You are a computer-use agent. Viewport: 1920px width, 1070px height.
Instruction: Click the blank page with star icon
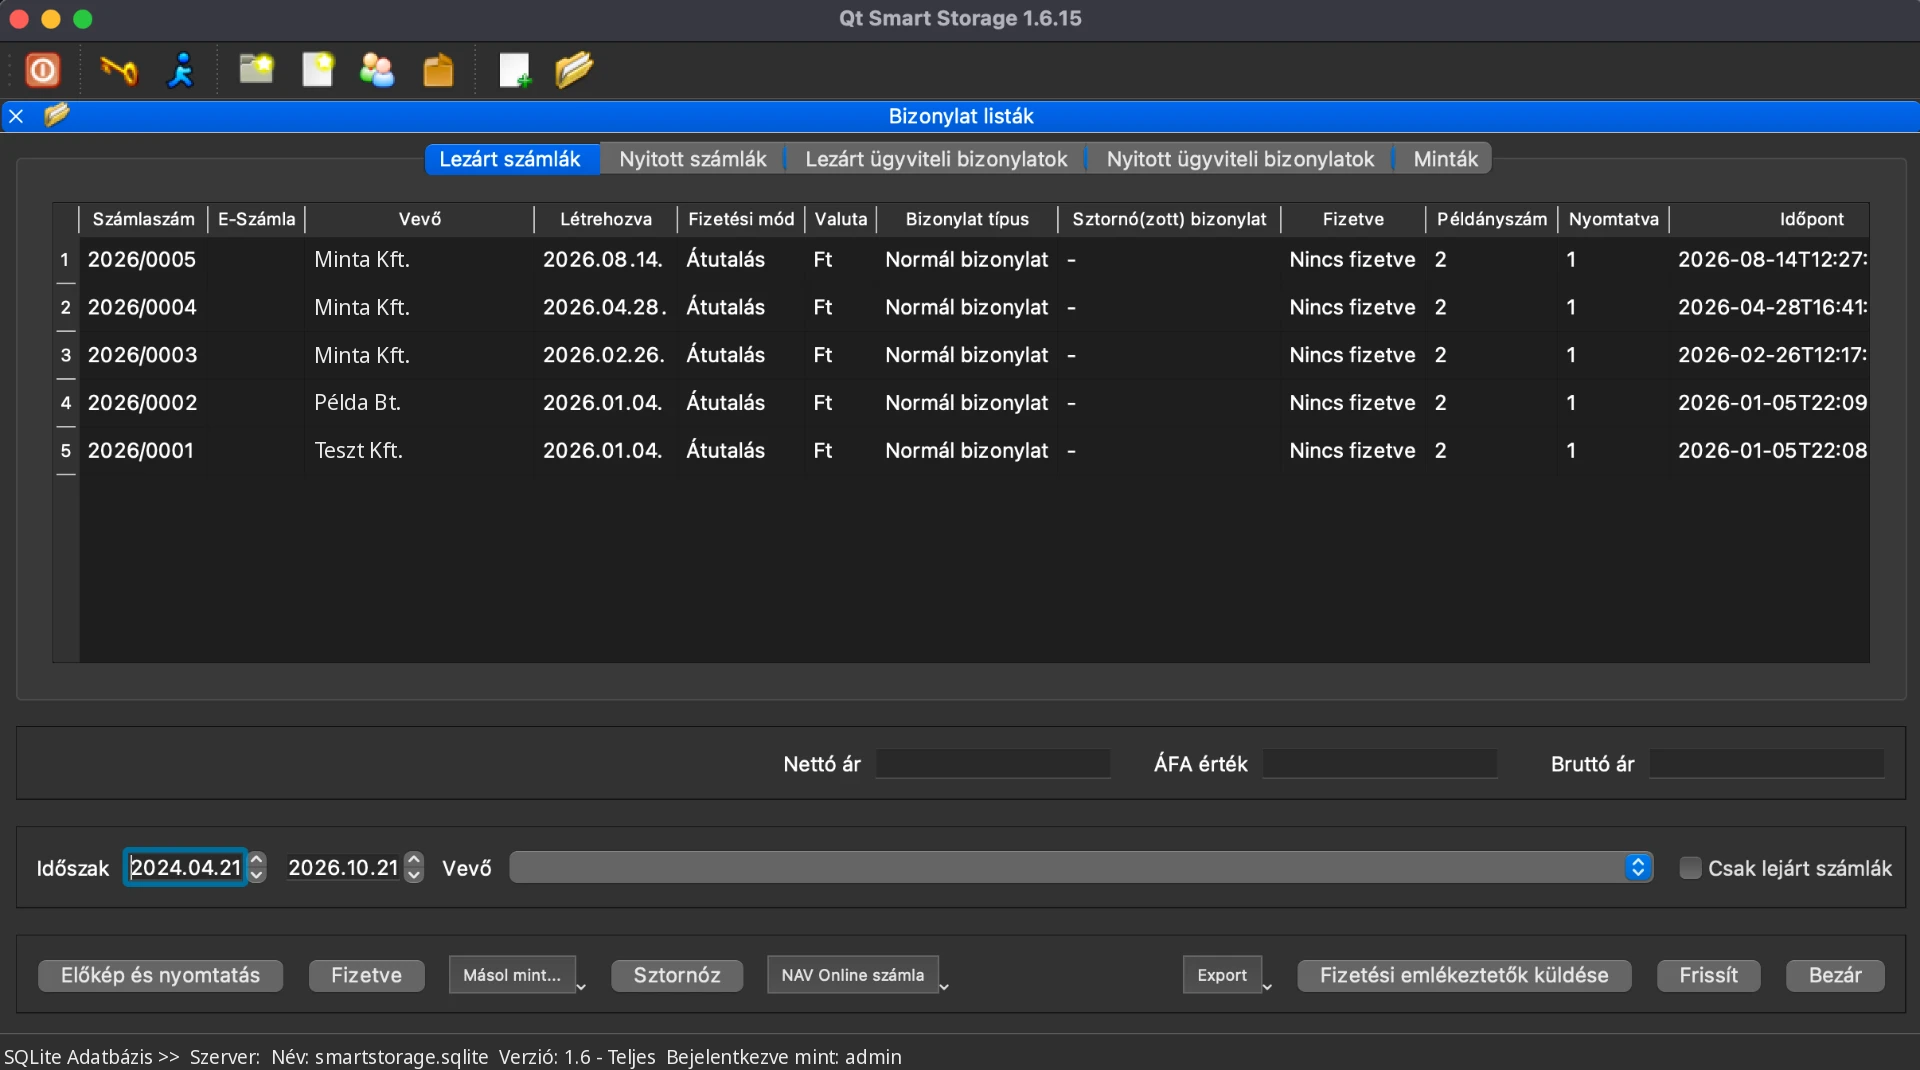[x=318, y=70]
